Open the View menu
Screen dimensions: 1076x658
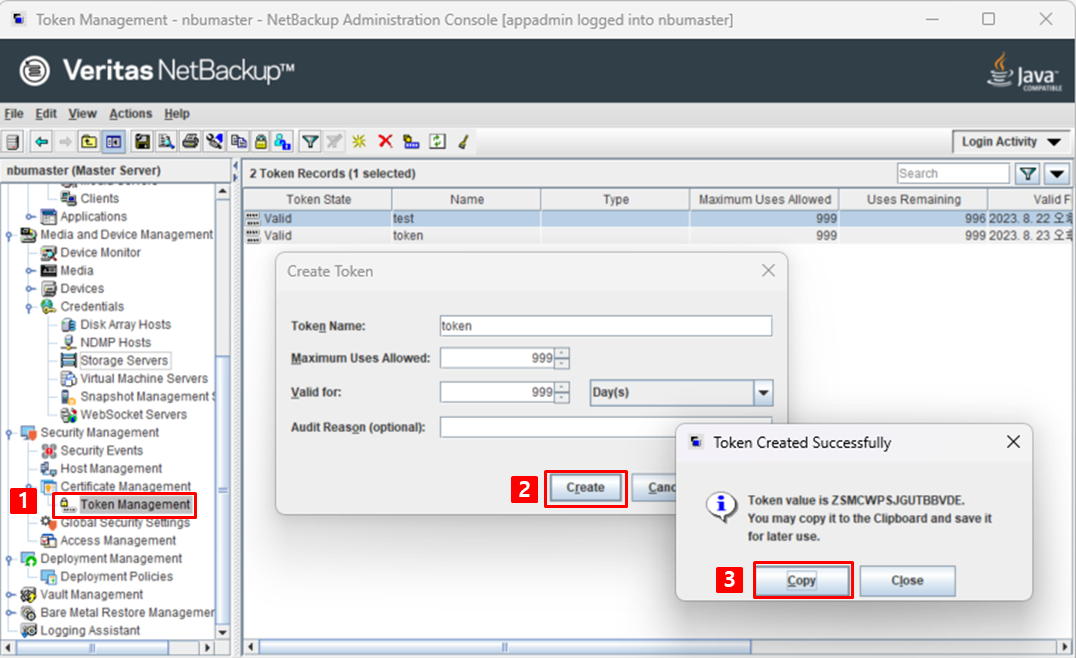tap(82, 114)
